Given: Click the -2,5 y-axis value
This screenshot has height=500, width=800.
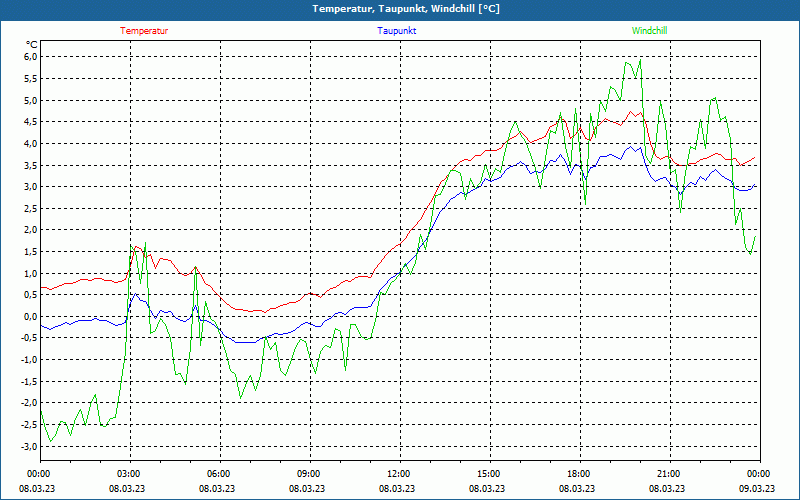Looking at the screenshot, I should coord(29,424).
